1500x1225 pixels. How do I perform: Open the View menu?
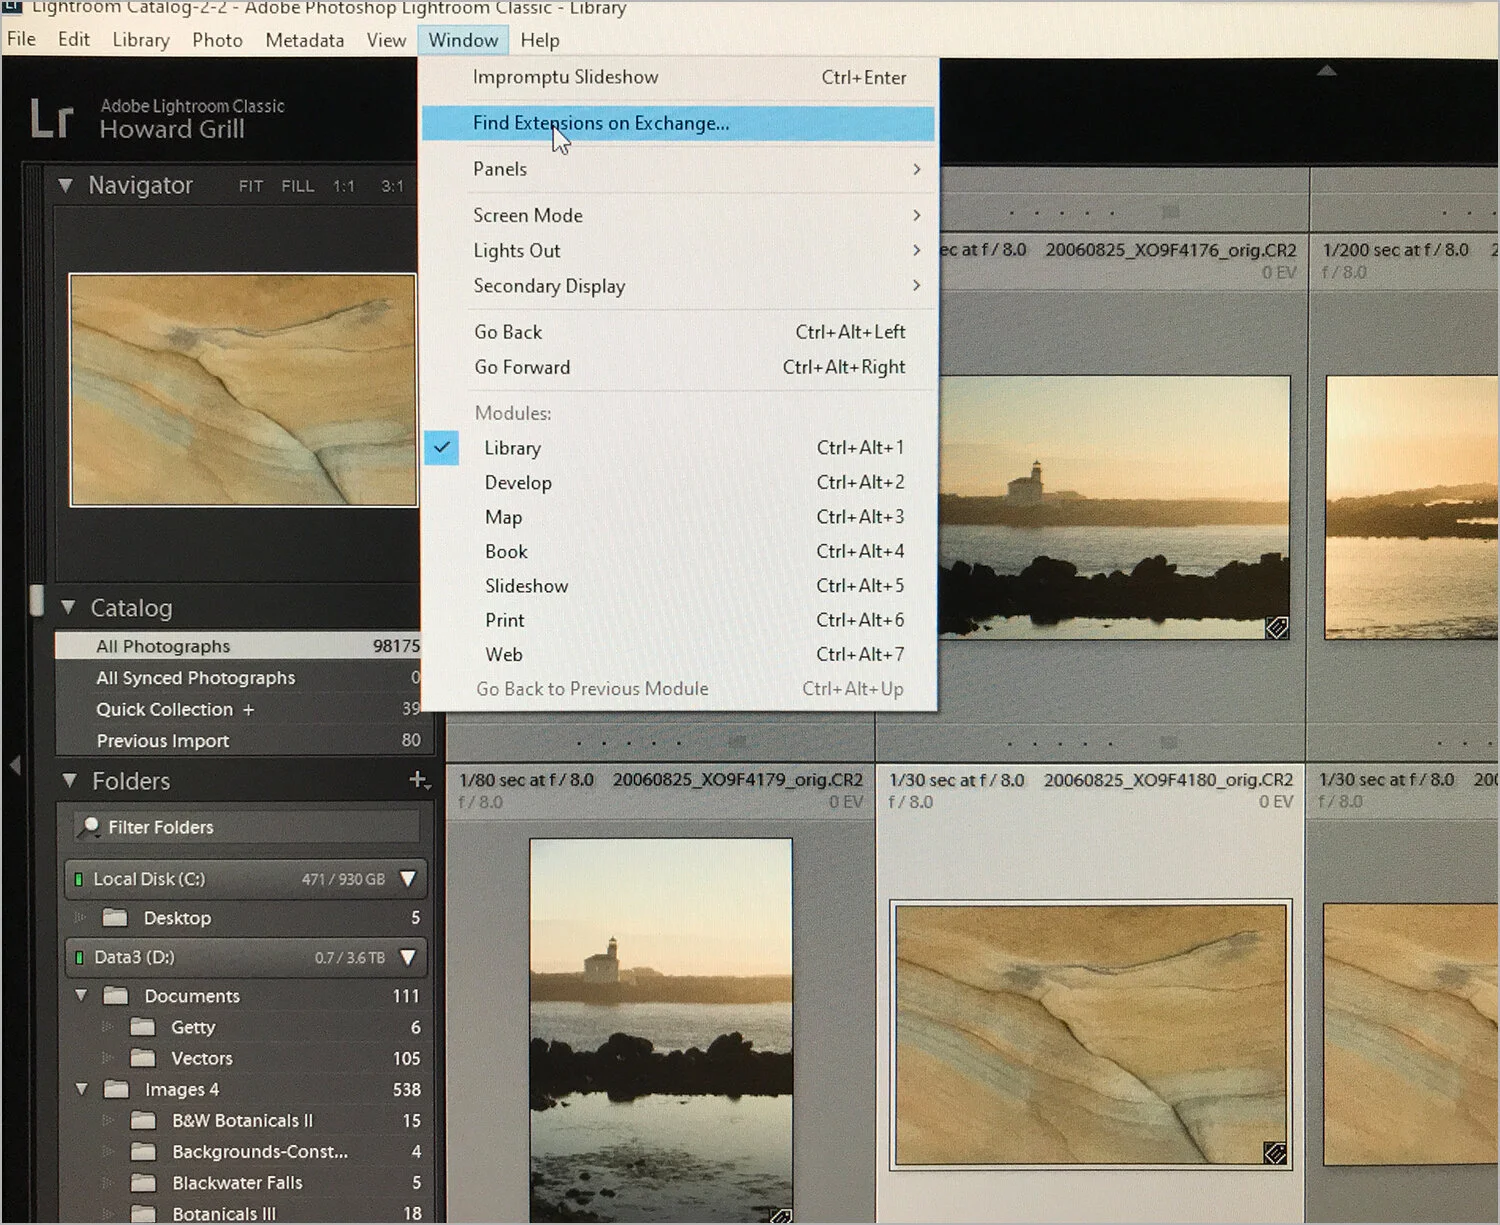pos(386,40)
